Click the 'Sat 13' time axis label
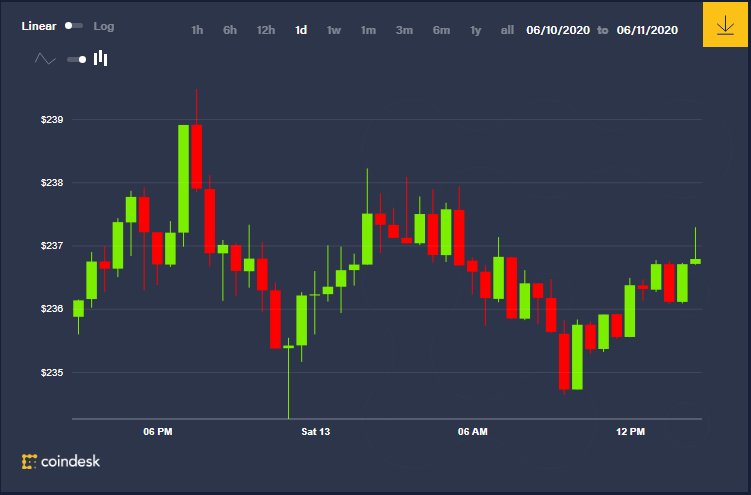The image size is (751, 495). coord(316,432)
